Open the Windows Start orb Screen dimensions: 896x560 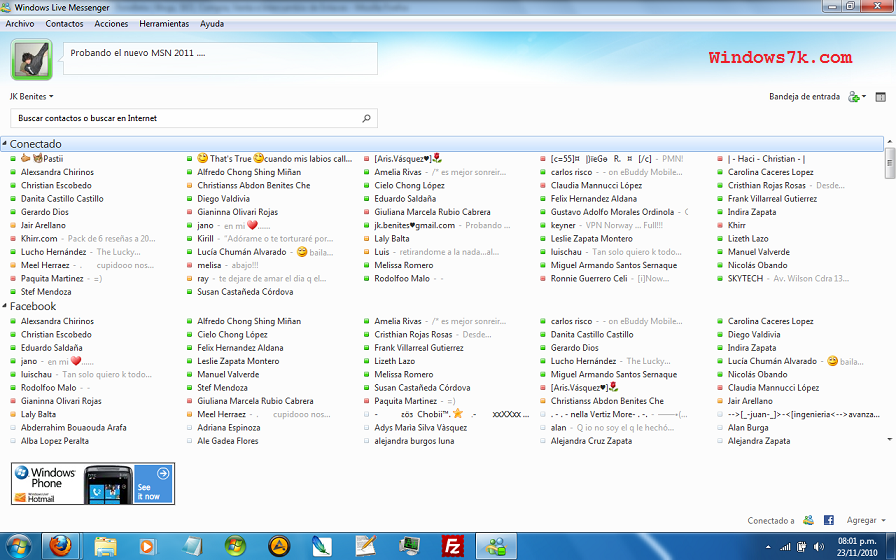(x=18, y=546)
